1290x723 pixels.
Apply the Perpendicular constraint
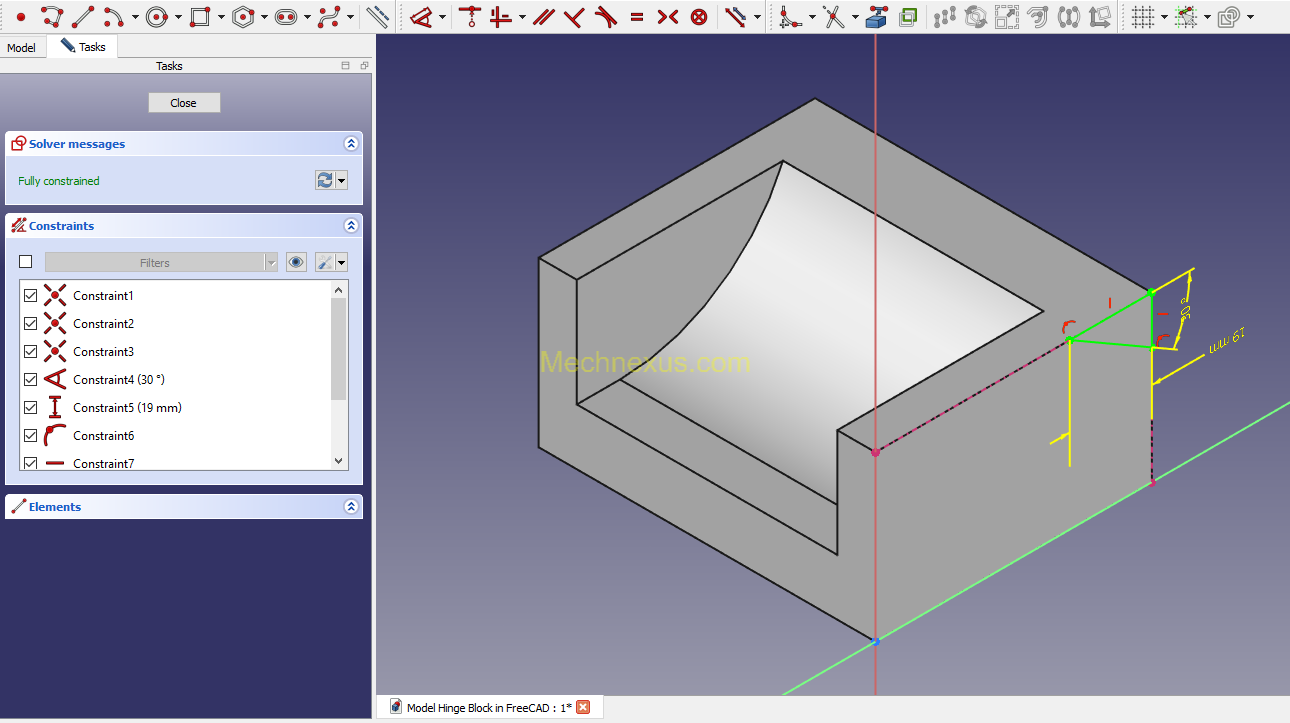573,16
